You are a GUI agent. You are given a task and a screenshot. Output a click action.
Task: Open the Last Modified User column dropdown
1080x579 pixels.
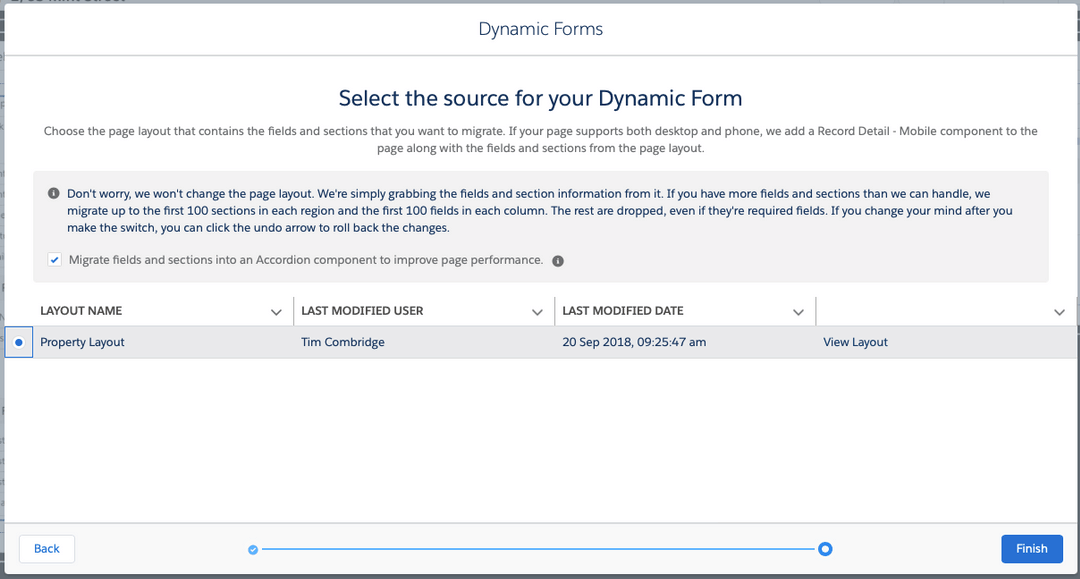point(538,311)
